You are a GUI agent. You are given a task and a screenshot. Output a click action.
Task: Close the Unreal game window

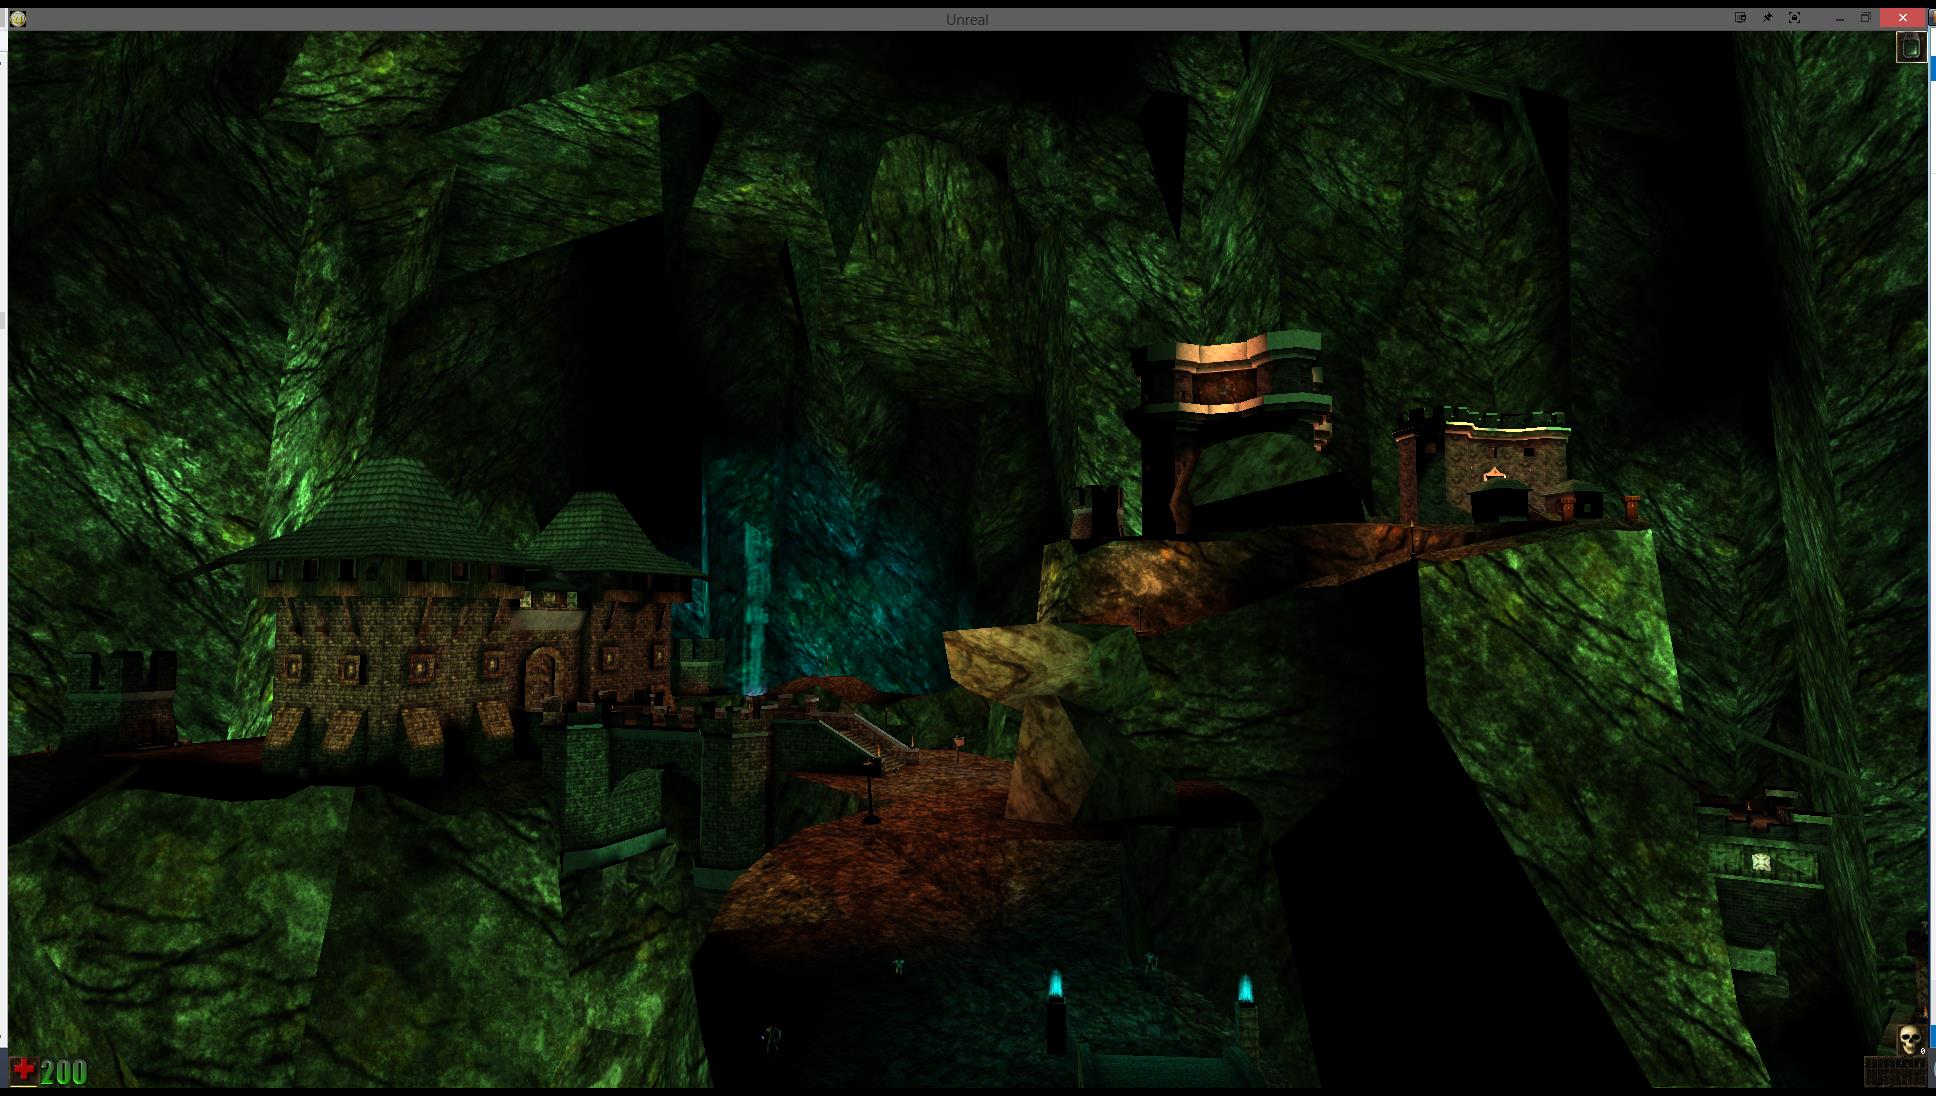(x=1902, y=18)
